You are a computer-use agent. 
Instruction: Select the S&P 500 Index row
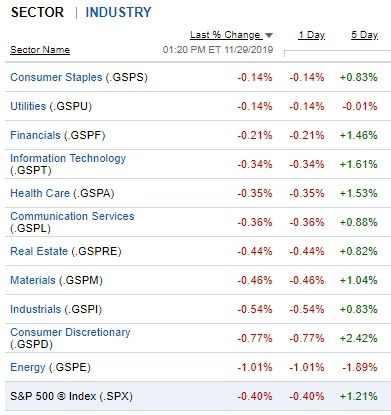[x=198, y=396]
